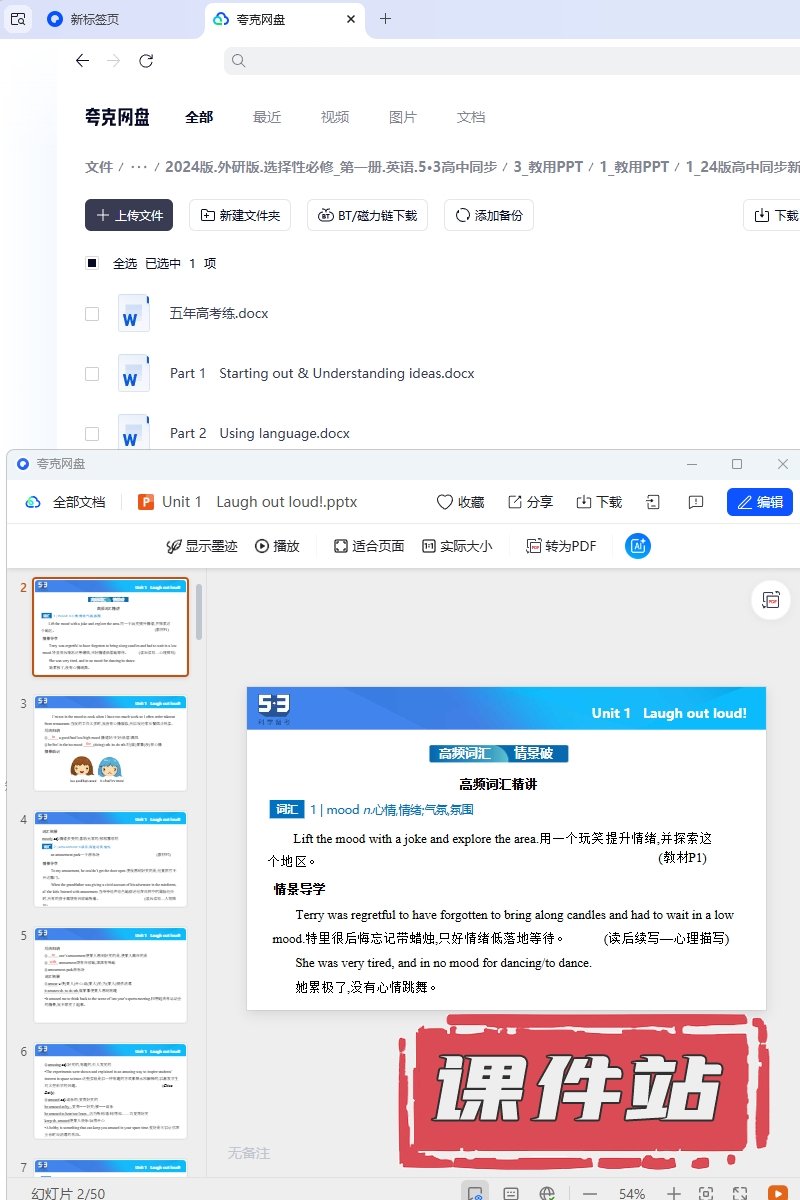This screenshot has width=800, height=1200.
Task: Click the 收藏 favorite heart icon
Action: (x=460, y=502)
